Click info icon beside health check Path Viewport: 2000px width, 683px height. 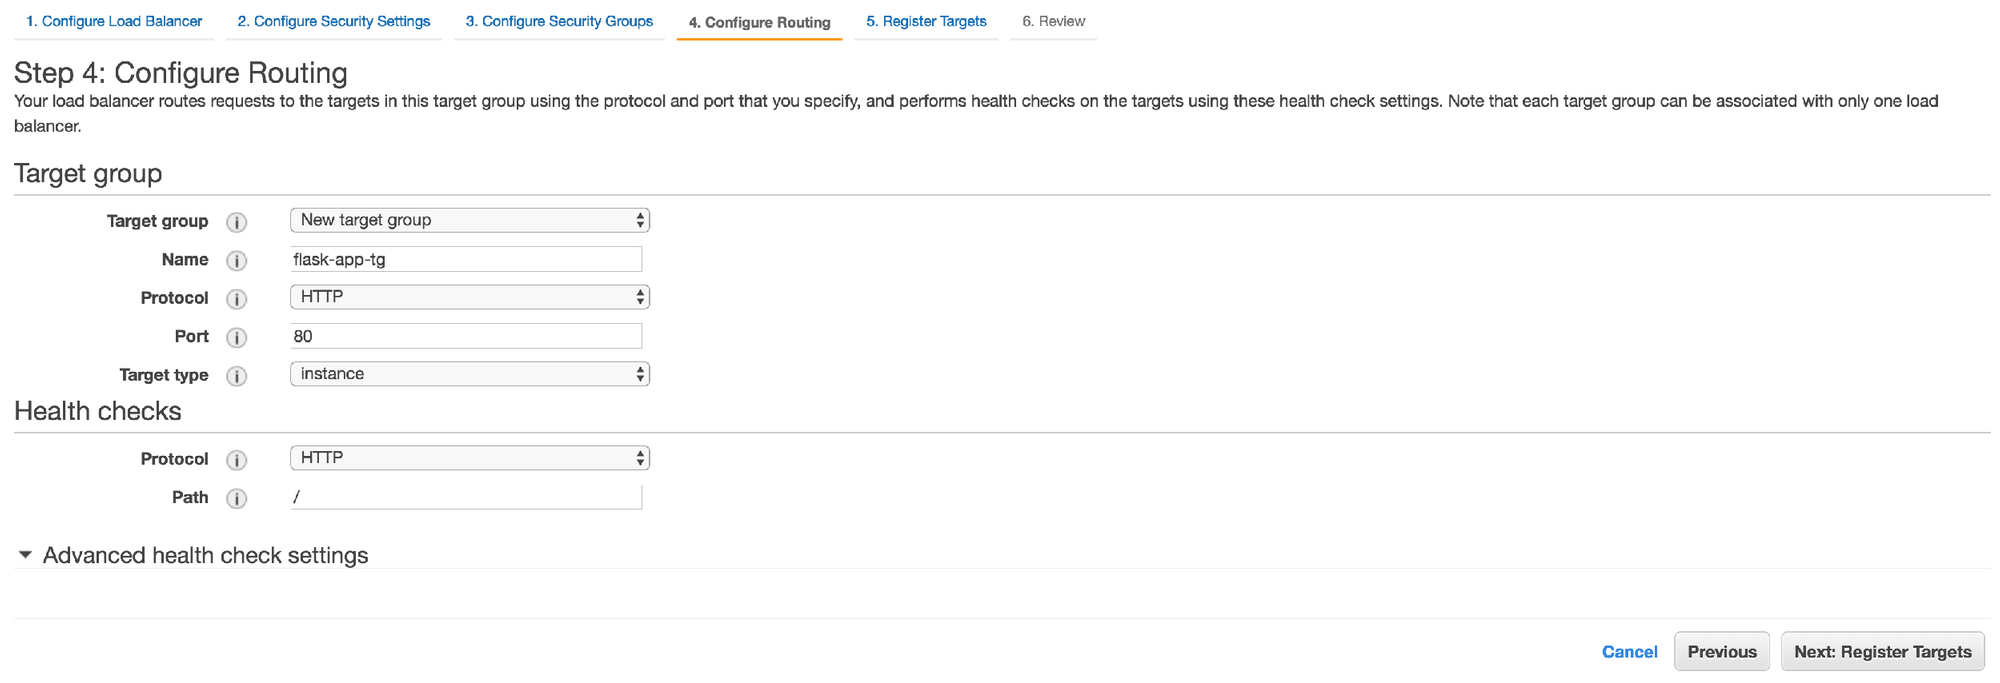[x=236, y=499]
